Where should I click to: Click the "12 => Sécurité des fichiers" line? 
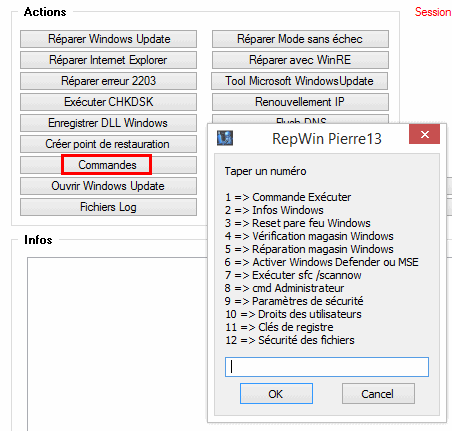[290, 340]
